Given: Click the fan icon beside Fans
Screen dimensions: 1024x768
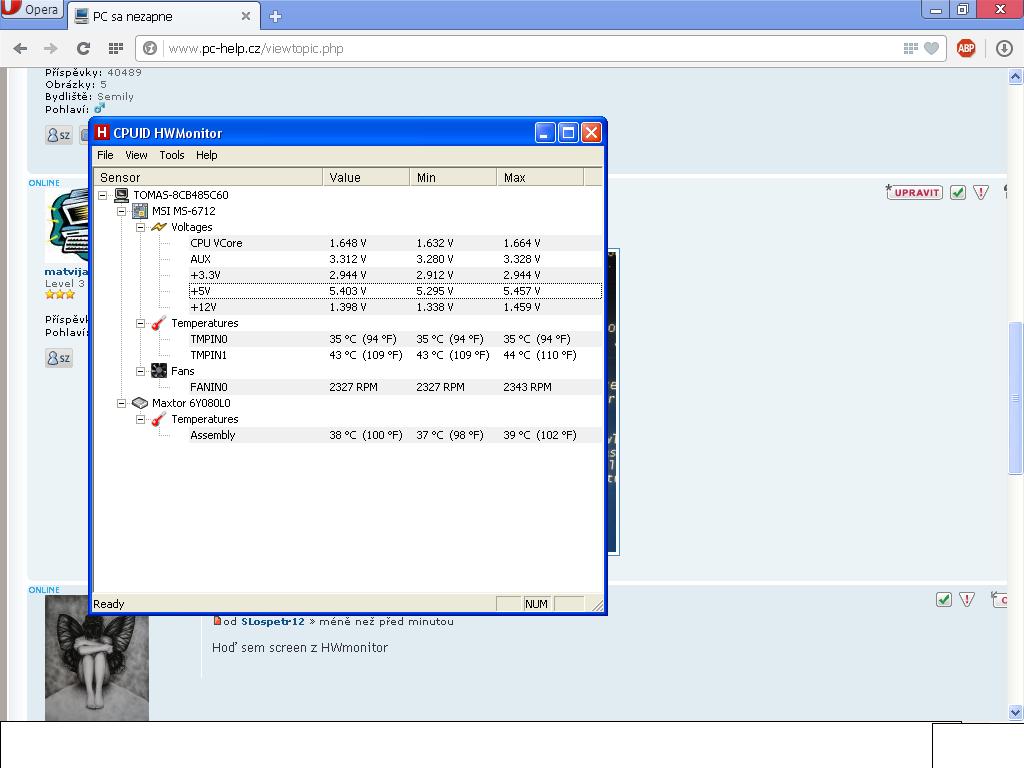Looking at the screenshot, I should tap(159, 371).
